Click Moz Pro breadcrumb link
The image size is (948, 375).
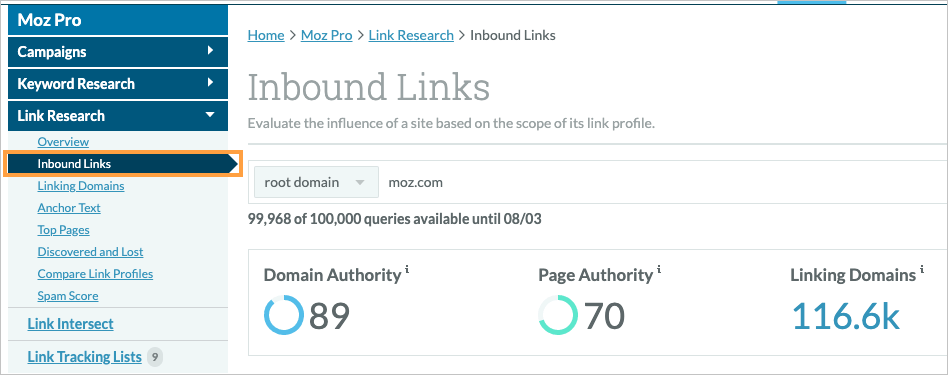[326, 35]
